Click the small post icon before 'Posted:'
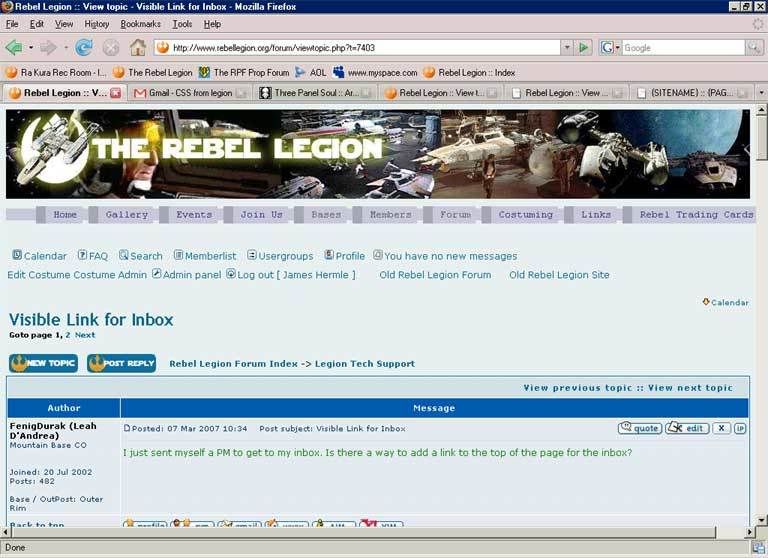768x558 pixels. tap(127, 428)
